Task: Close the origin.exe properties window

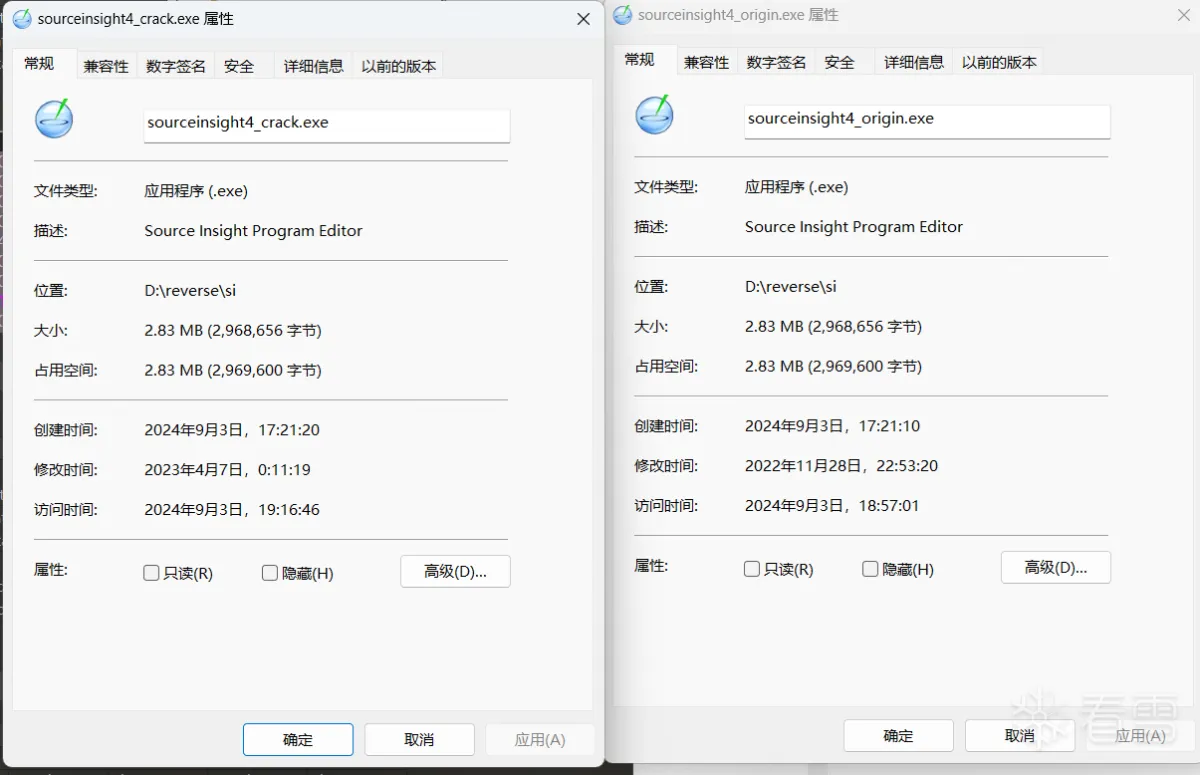Action: point(1184,15)
